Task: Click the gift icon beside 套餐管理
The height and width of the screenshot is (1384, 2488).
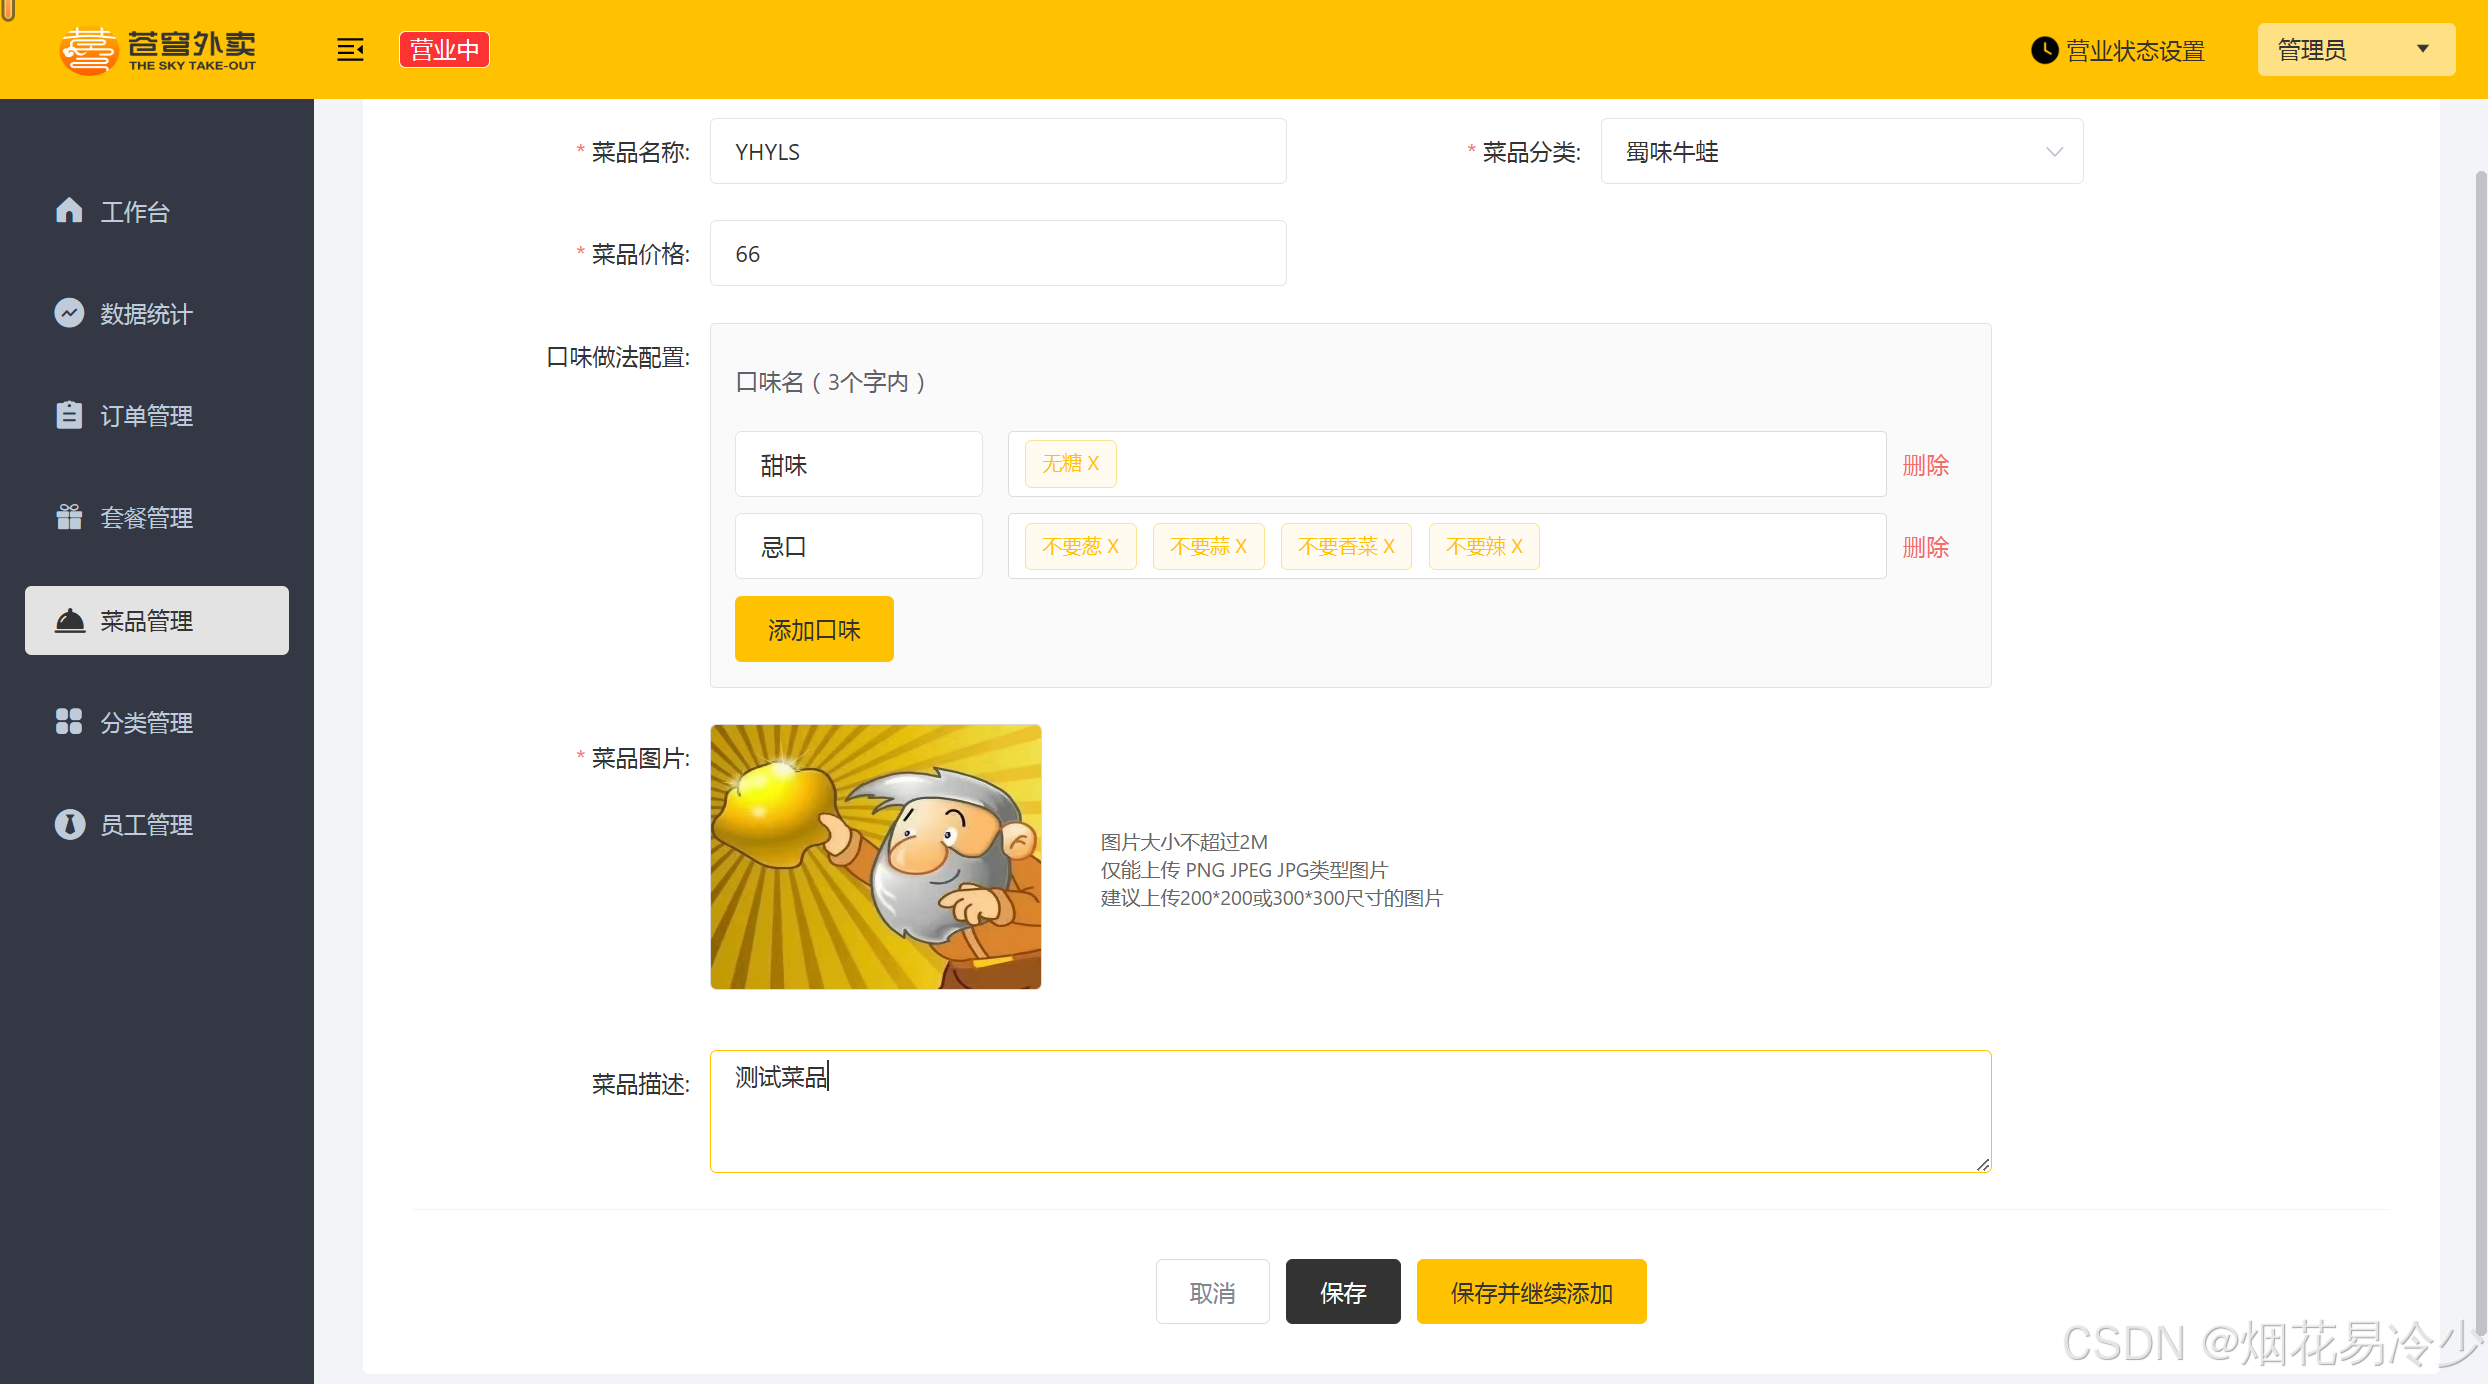Action: click(x=69, y=517)
